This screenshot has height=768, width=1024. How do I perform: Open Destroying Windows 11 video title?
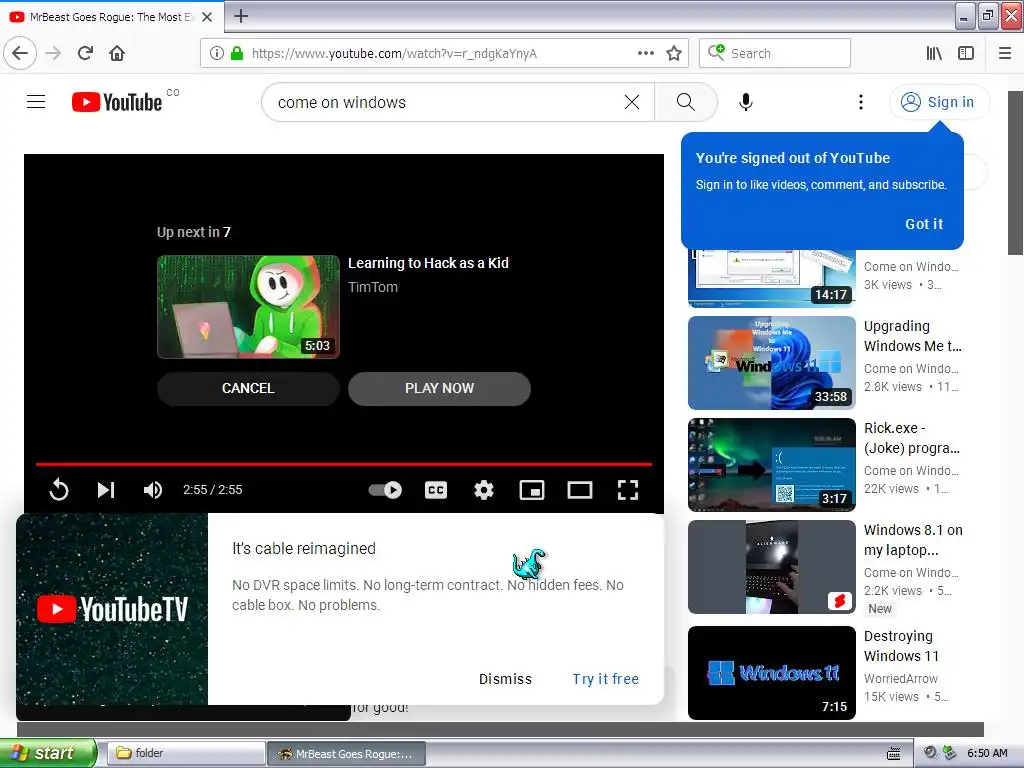pyautogui.click(x=901, y=646)
